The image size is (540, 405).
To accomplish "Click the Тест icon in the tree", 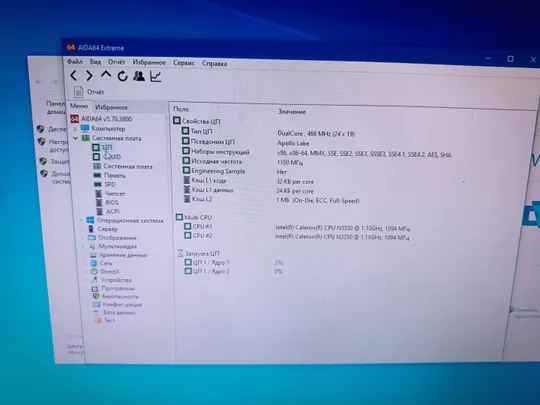I will pyautogui.click(x=98, y=320).
